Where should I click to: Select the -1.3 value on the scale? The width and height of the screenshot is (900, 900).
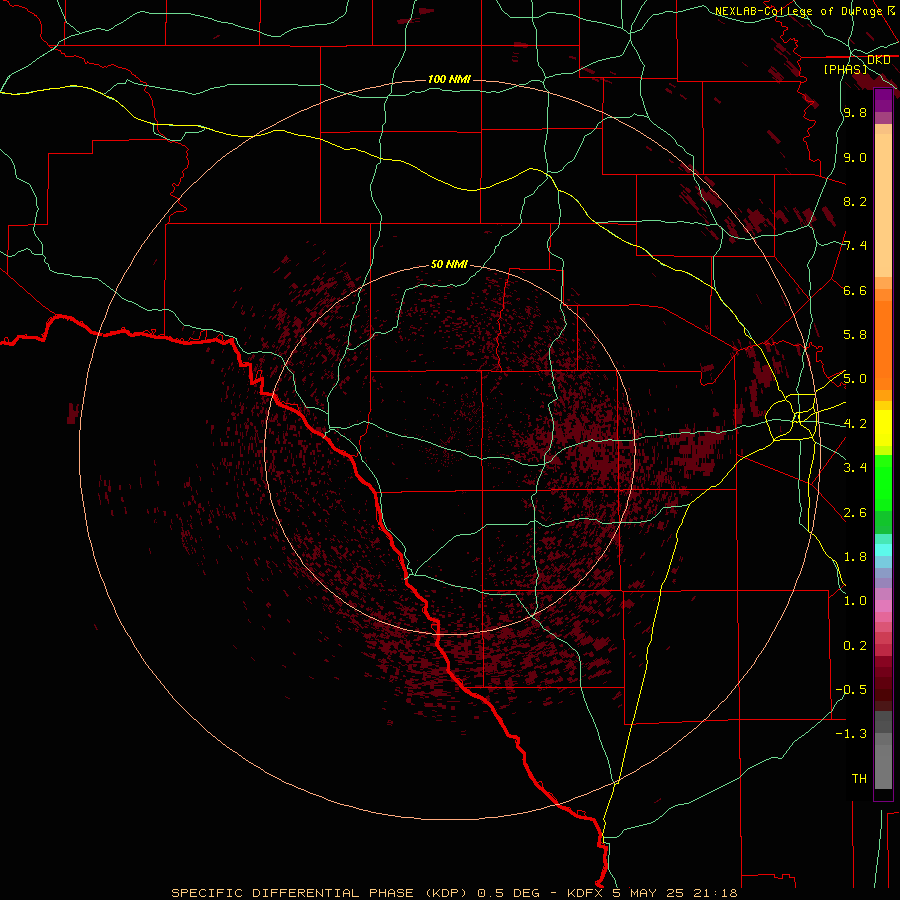pos(851,734)
